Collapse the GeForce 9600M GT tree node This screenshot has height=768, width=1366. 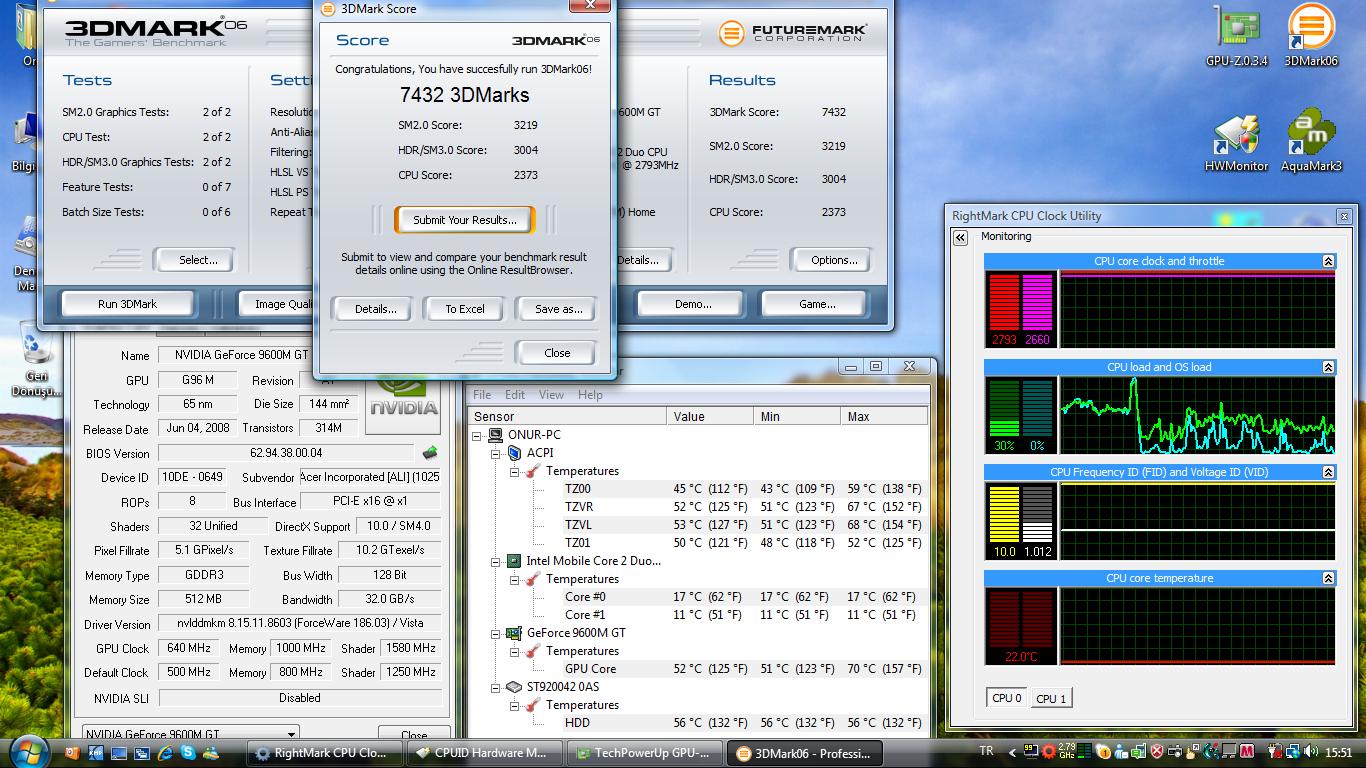pos(495,633)
